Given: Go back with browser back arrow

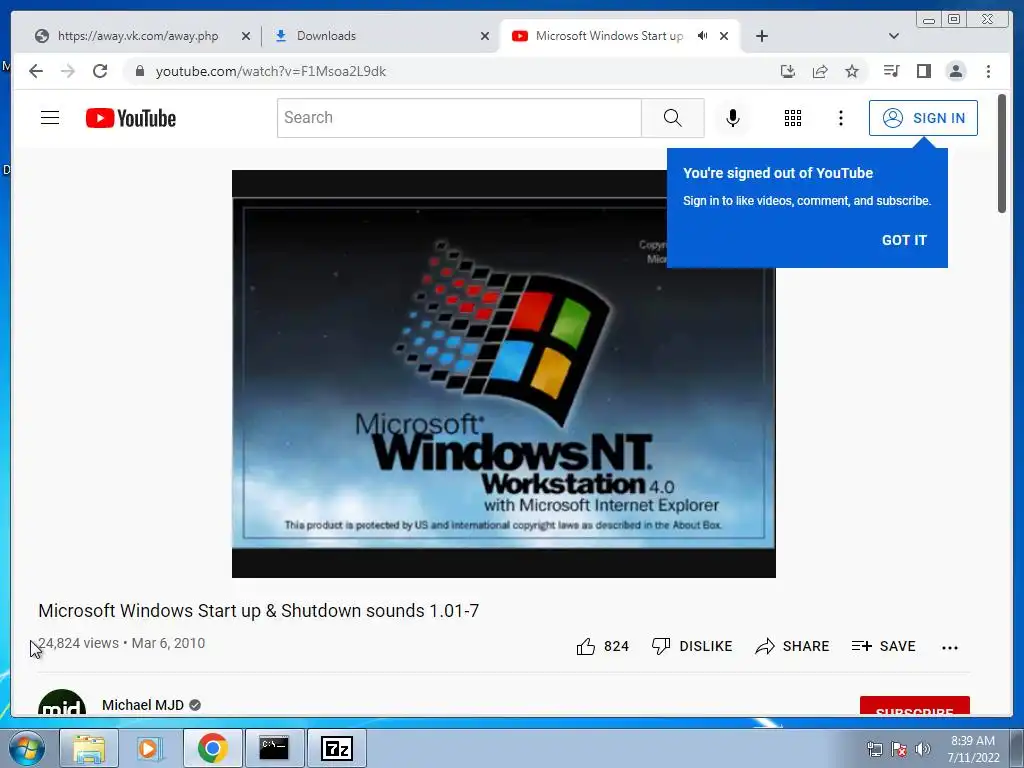Looking at the screenshot, I should pyautogui.click(x=36, y=71).
